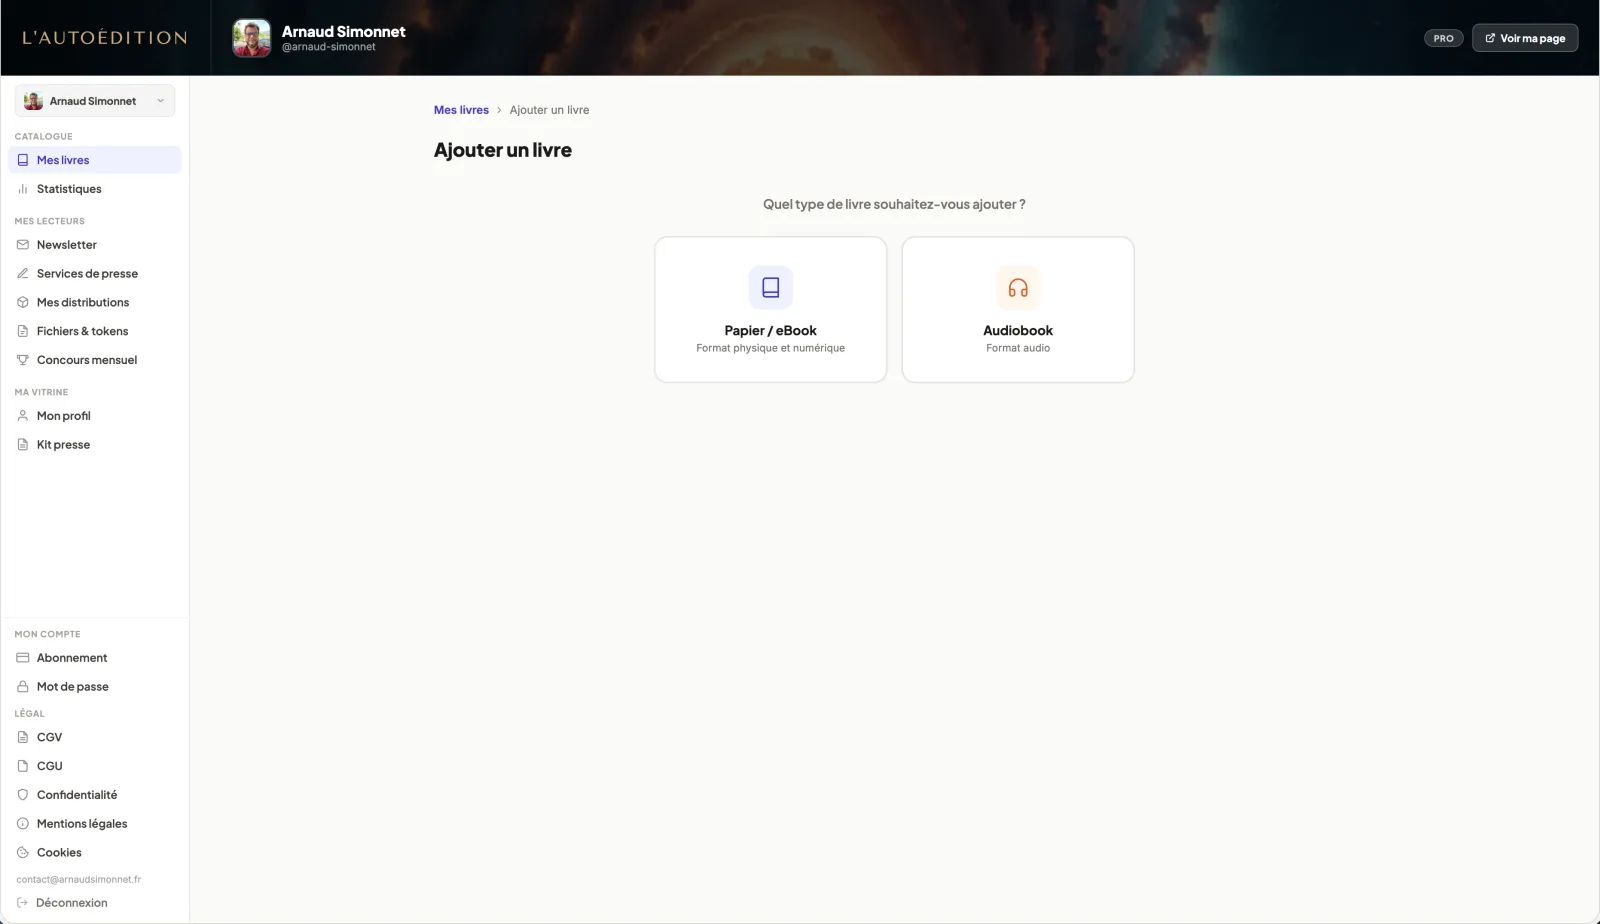Click the pen icon beside Services de presse
This screenshot has height=924, width=1600.
tap(23, 274)
